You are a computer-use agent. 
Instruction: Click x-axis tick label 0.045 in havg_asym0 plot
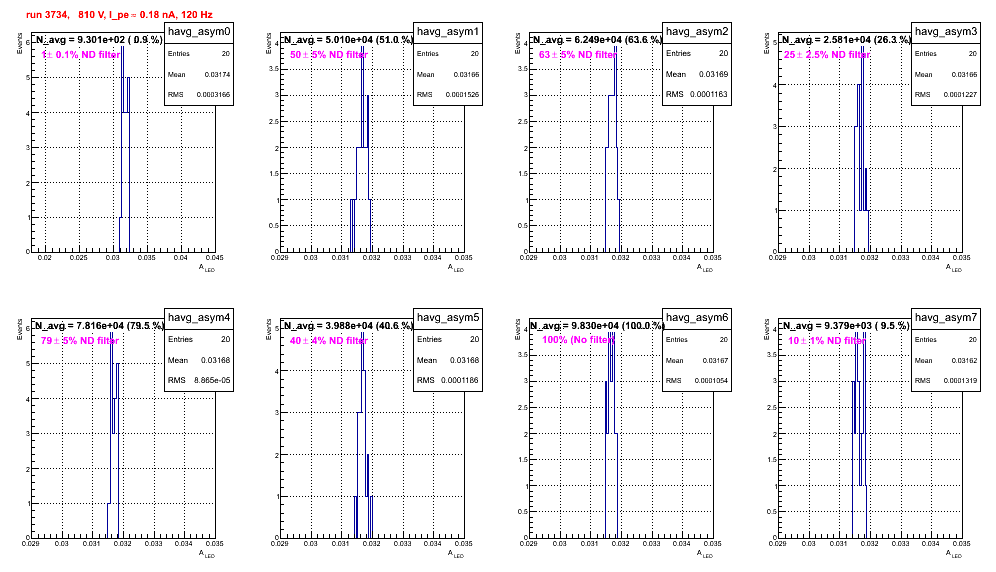tap(215, 258)
